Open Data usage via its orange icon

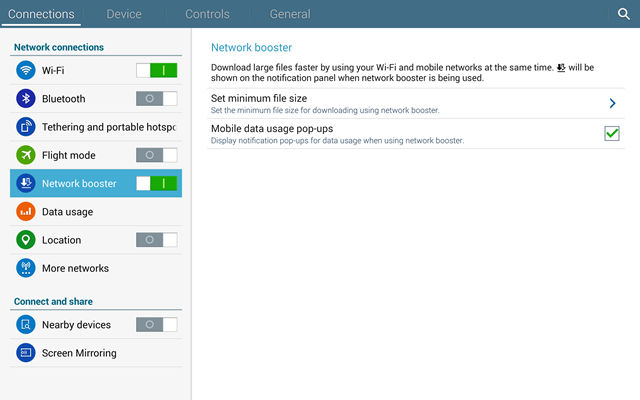26,211
